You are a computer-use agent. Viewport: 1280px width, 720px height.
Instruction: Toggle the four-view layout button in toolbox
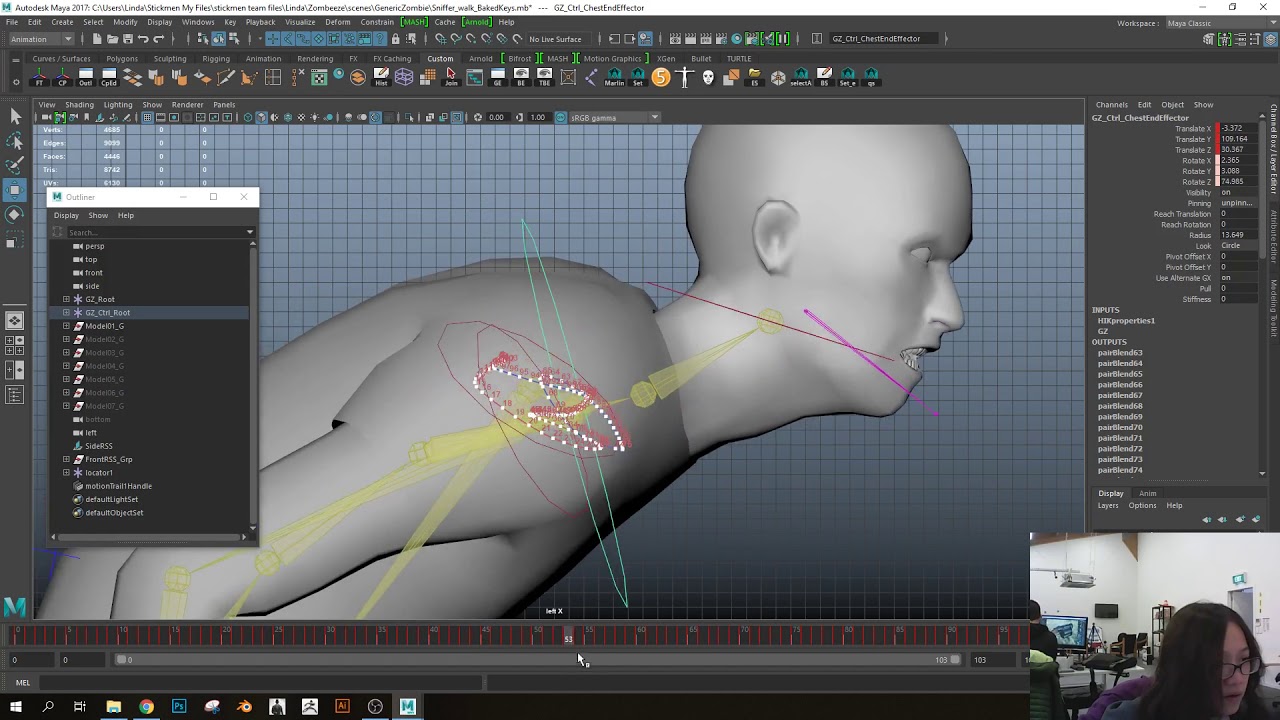14,346
